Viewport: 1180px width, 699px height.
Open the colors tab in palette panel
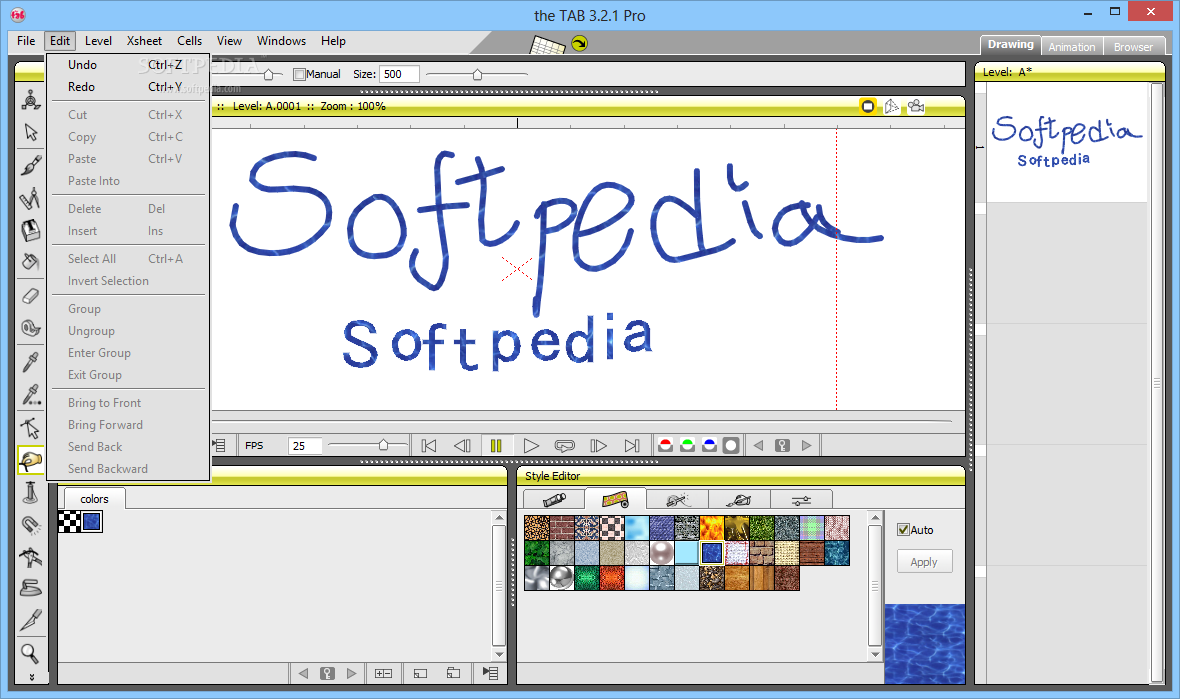point(94,499)
